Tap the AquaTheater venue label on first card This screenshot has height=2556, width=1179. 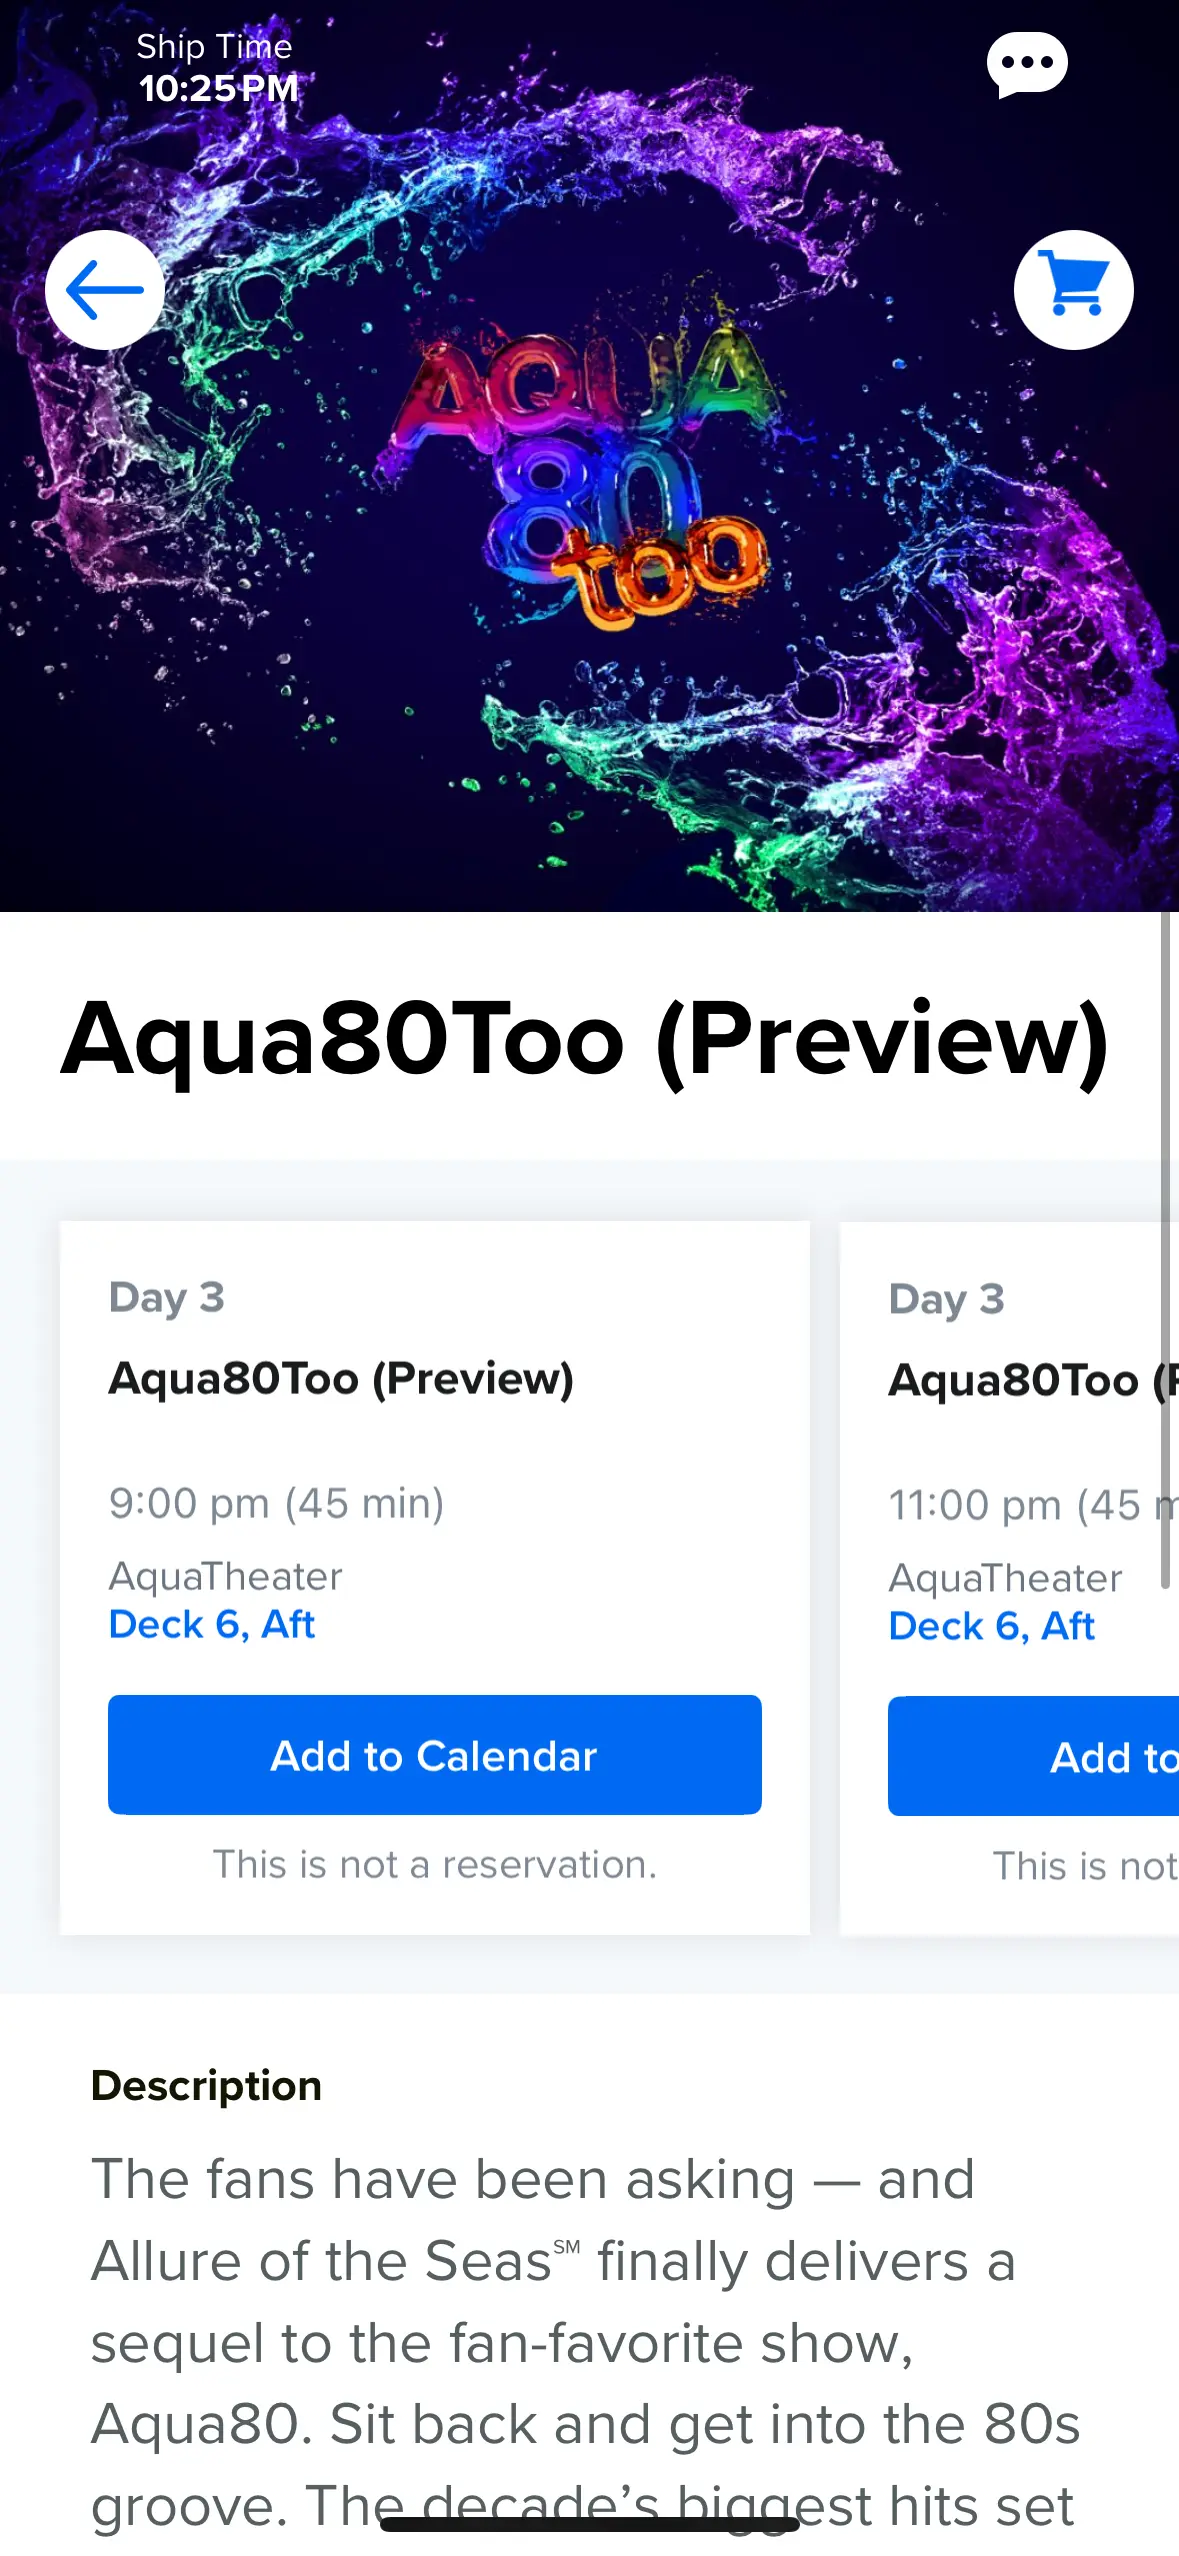click(x=225, y=1577)
